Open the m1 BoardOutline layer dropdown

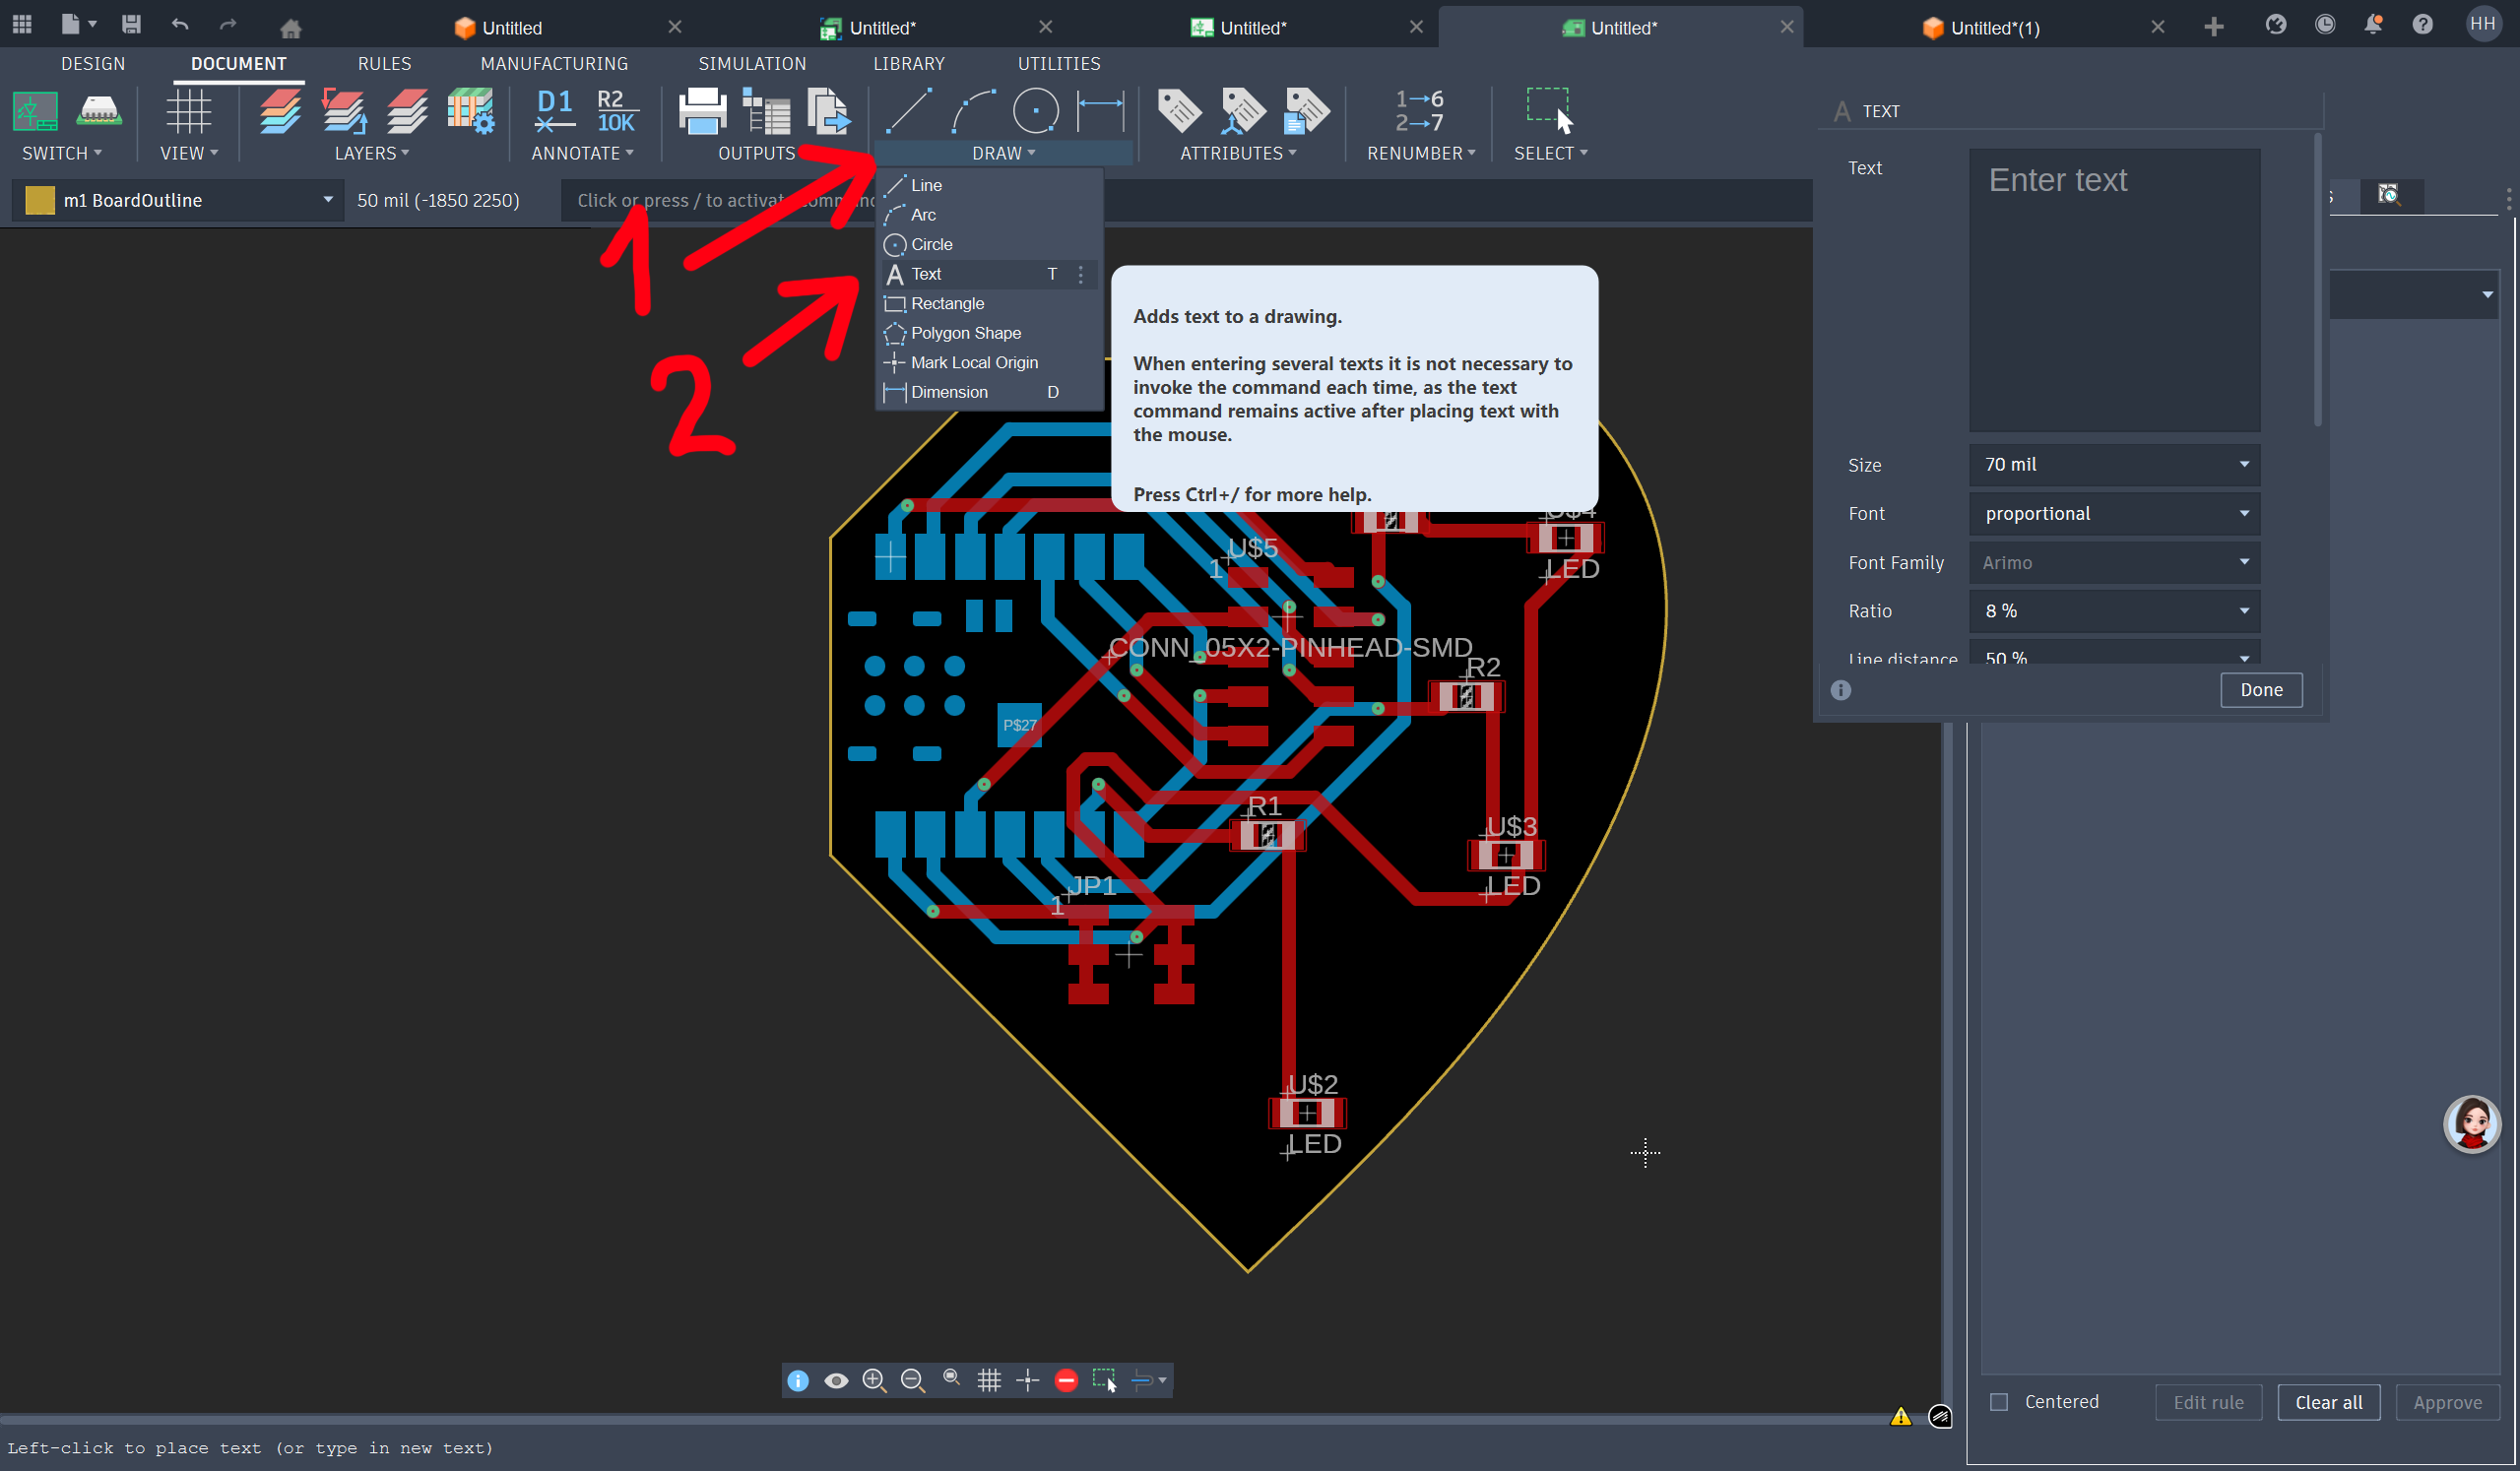click(x=327, y=200)
